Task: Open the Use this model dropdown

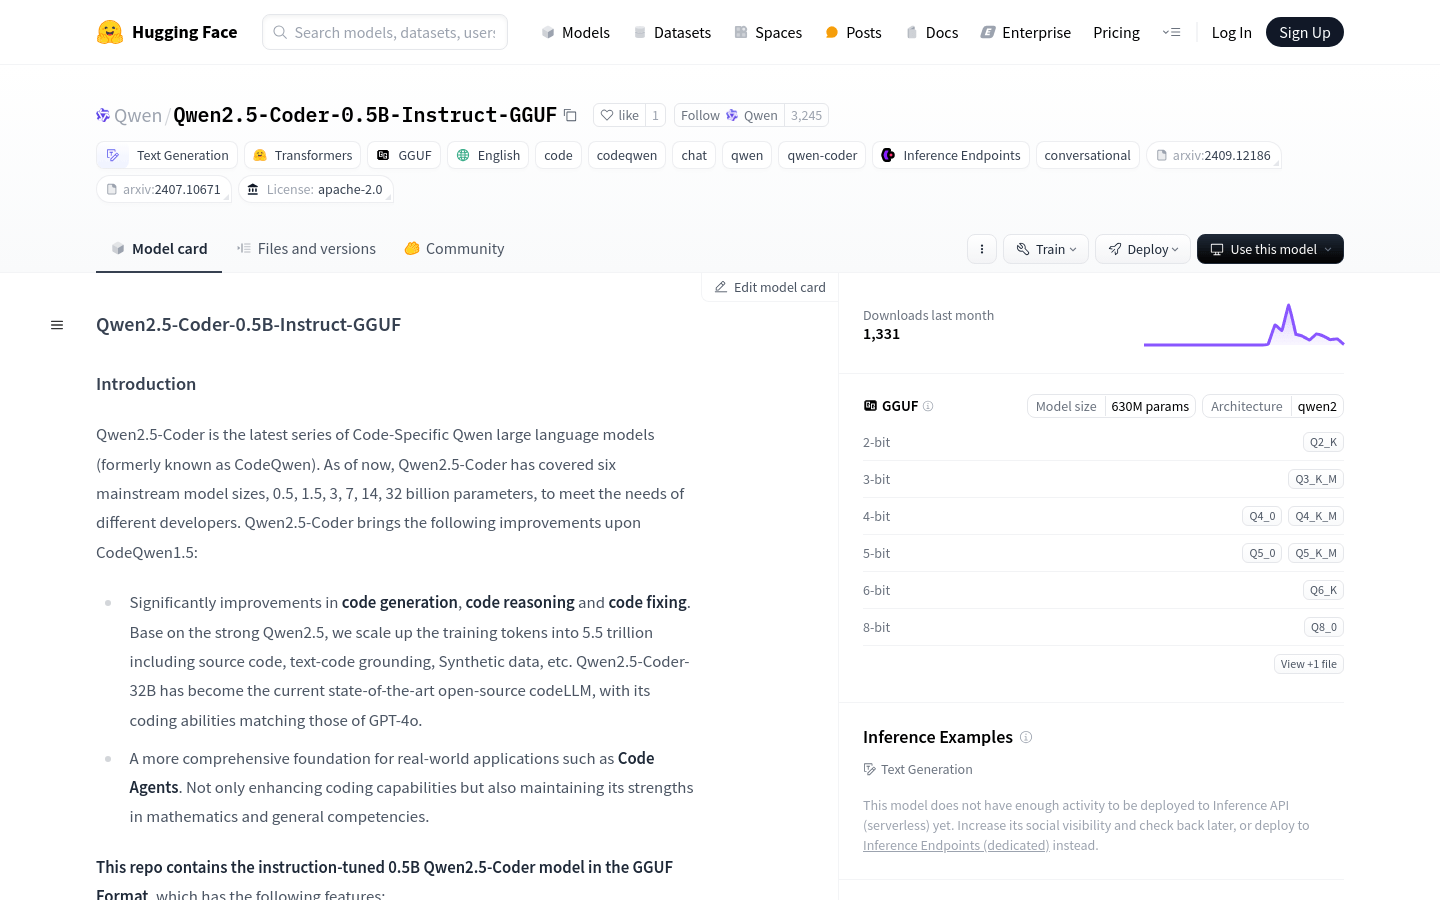Action: click(x=1270, y=248)
